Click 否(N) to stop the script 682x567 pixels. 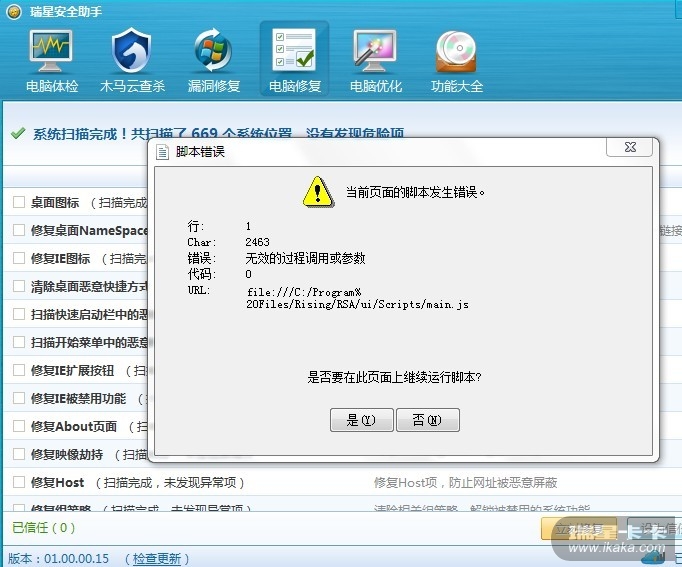click(x=428, y=420)
